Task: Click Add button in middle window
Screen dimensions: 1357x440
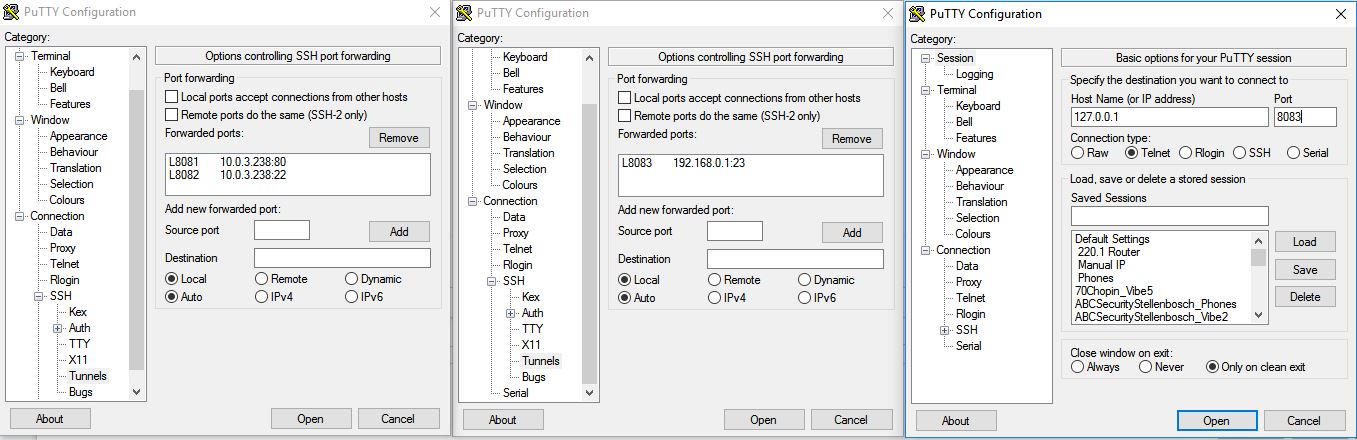Action: pyautogui.click(x=852, y=232)
